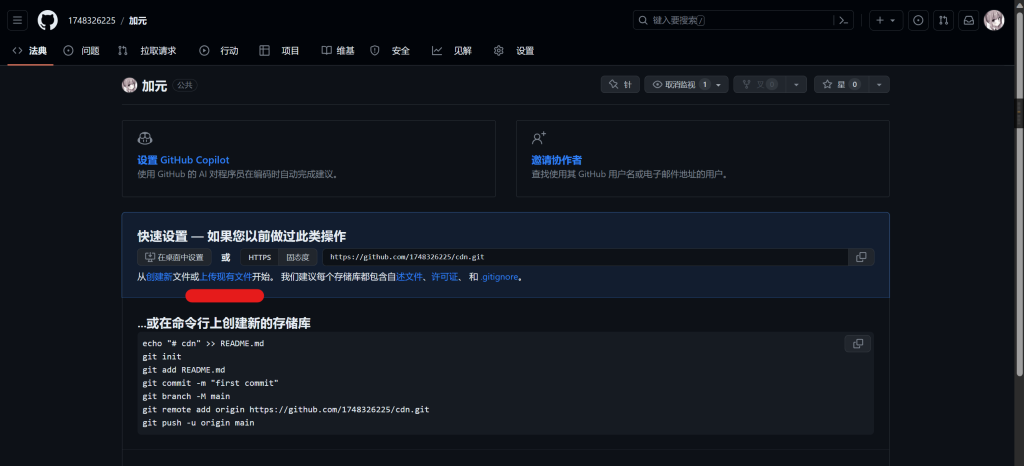The height and width of the screenshot is (466, 1024).
Task: Expand the star lists dropdown arrow
Action: (x=879, y=85)
